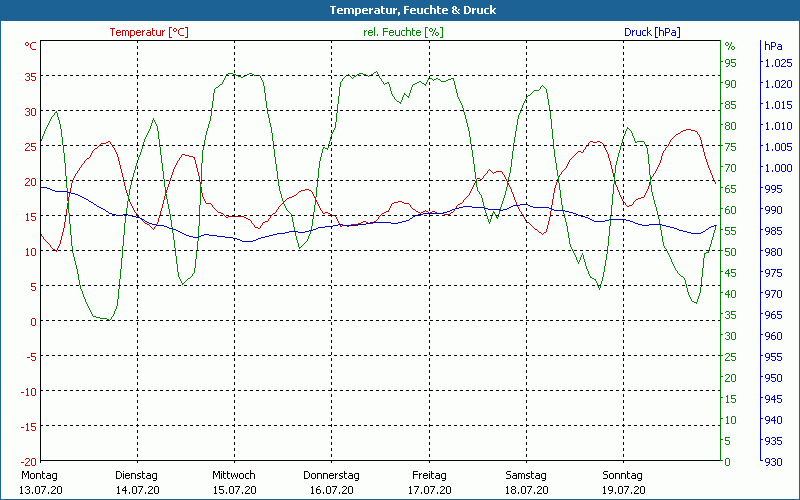The width and height of the screenshot is (800, 500).
Task: Click blue pressure axis value "1.015"
Action: pyautogui.click(x=778, y=105)
